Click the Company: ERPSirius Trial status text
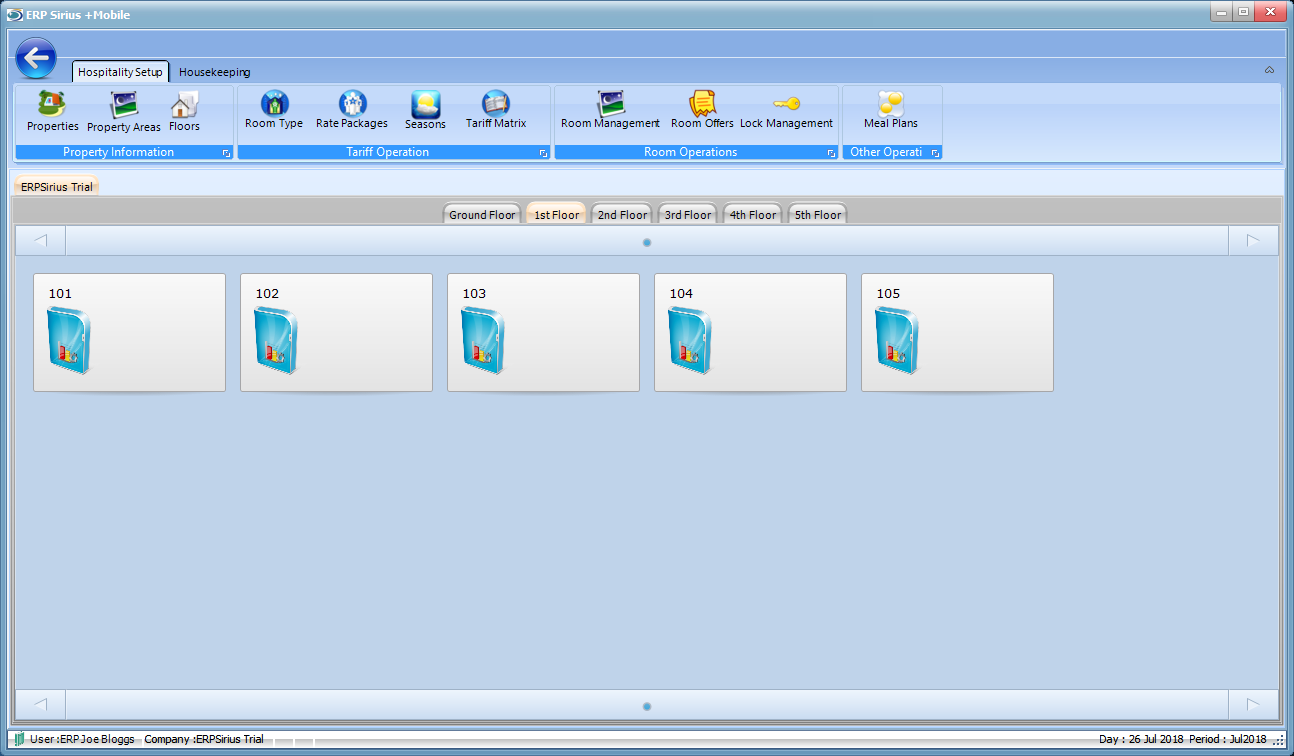This screenshot has width=1294, height=756. point(204,739)
